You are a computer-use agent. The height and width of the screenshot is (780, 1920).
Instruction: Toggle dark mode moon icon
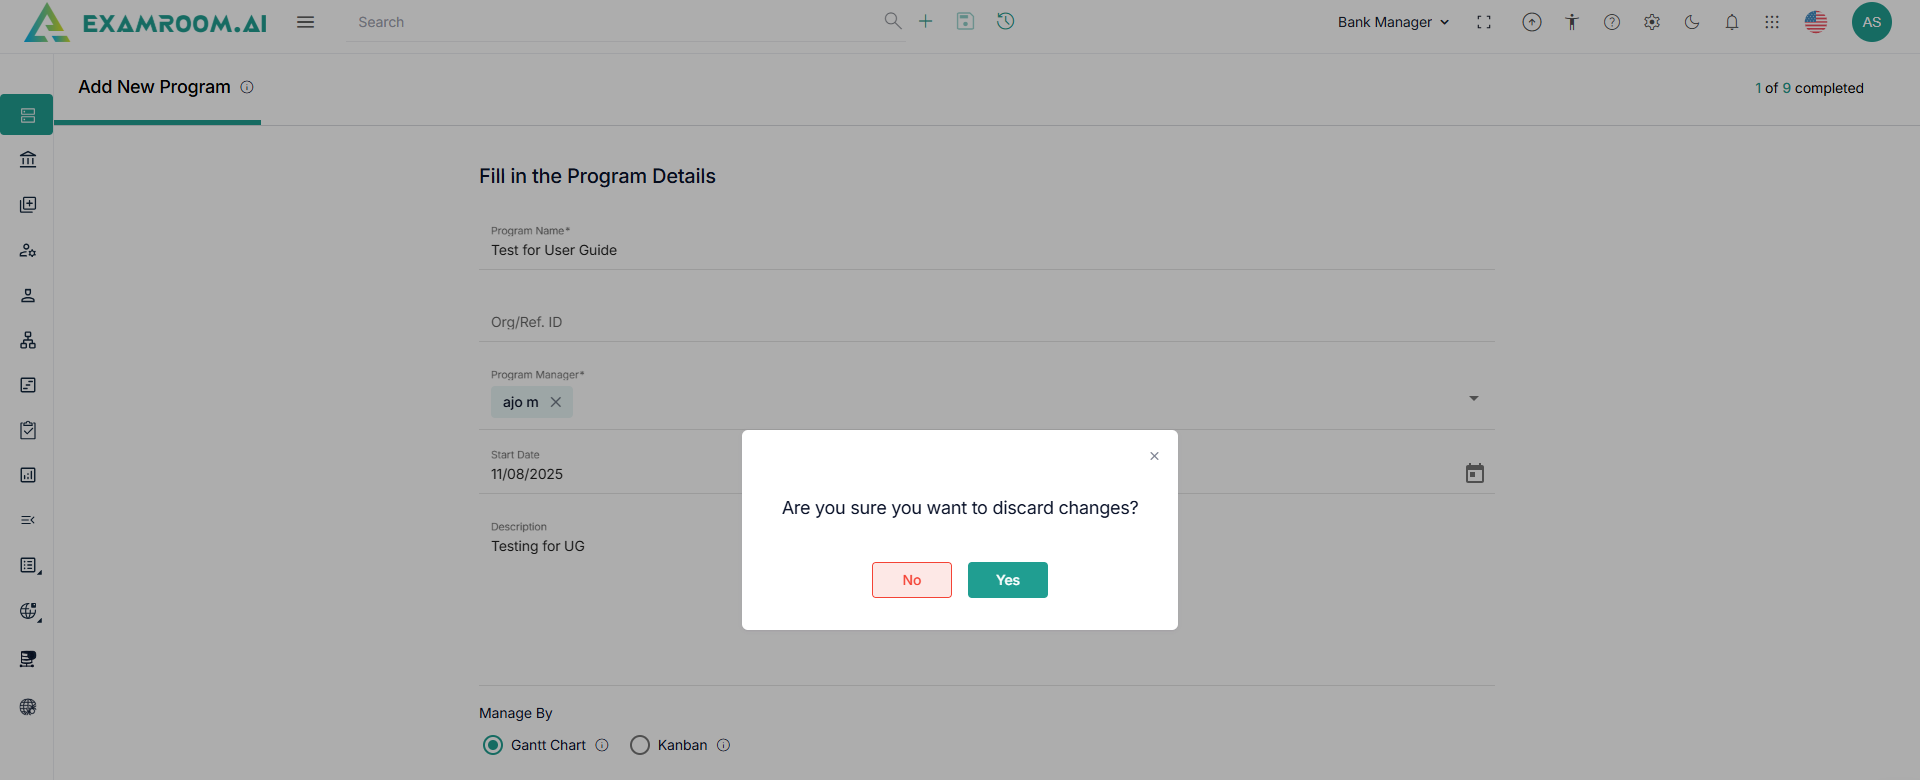1692,22
